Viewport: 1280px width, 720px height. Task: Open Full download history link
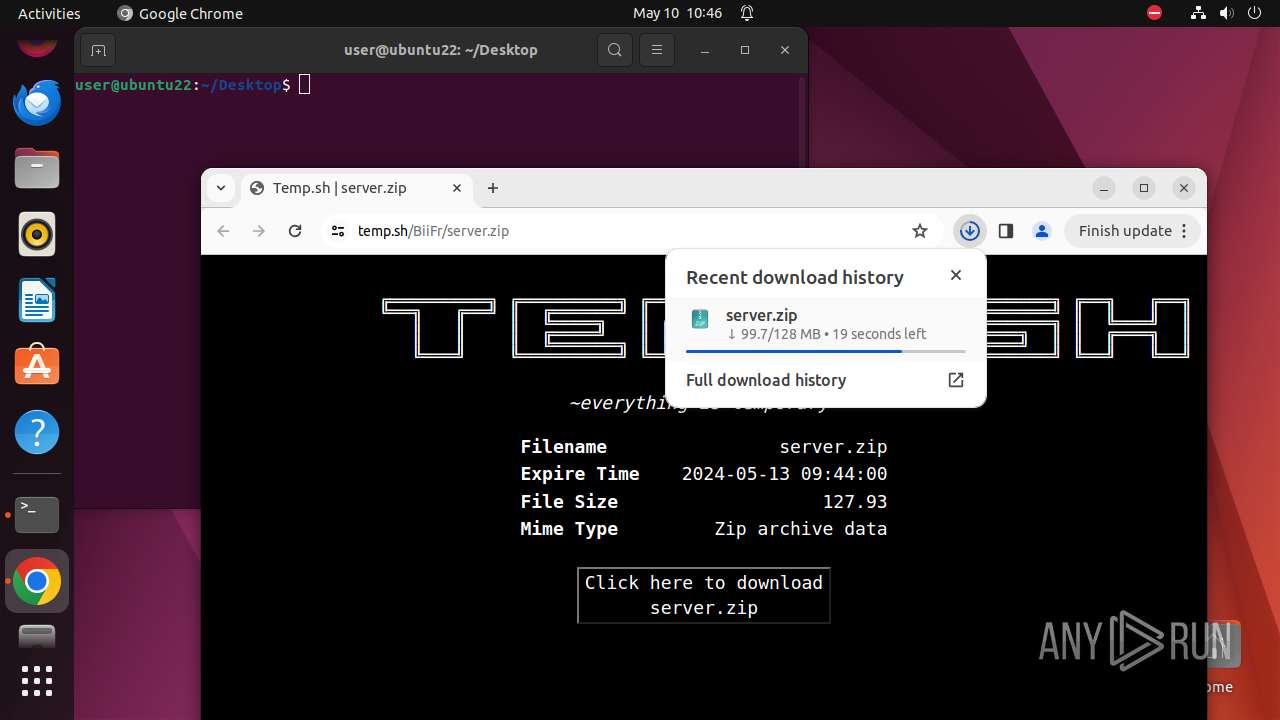766,380
